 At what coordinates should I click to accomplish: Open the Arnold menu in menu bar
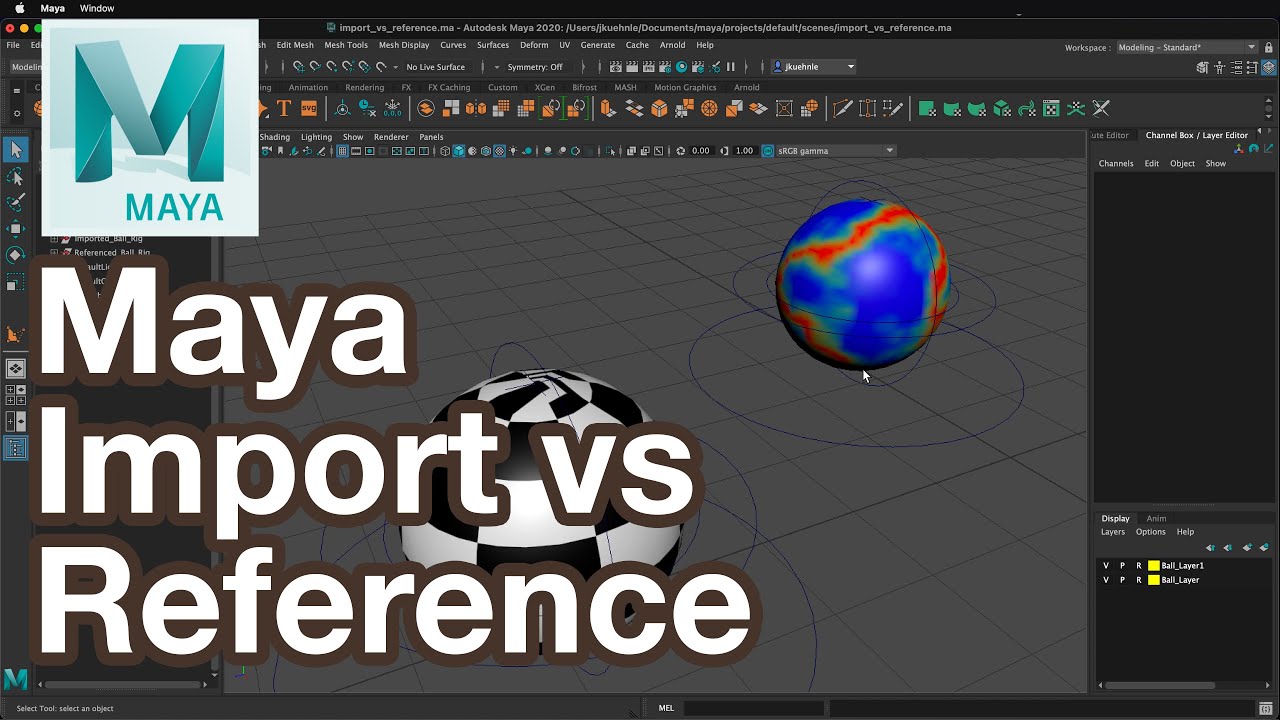point(672,45)
